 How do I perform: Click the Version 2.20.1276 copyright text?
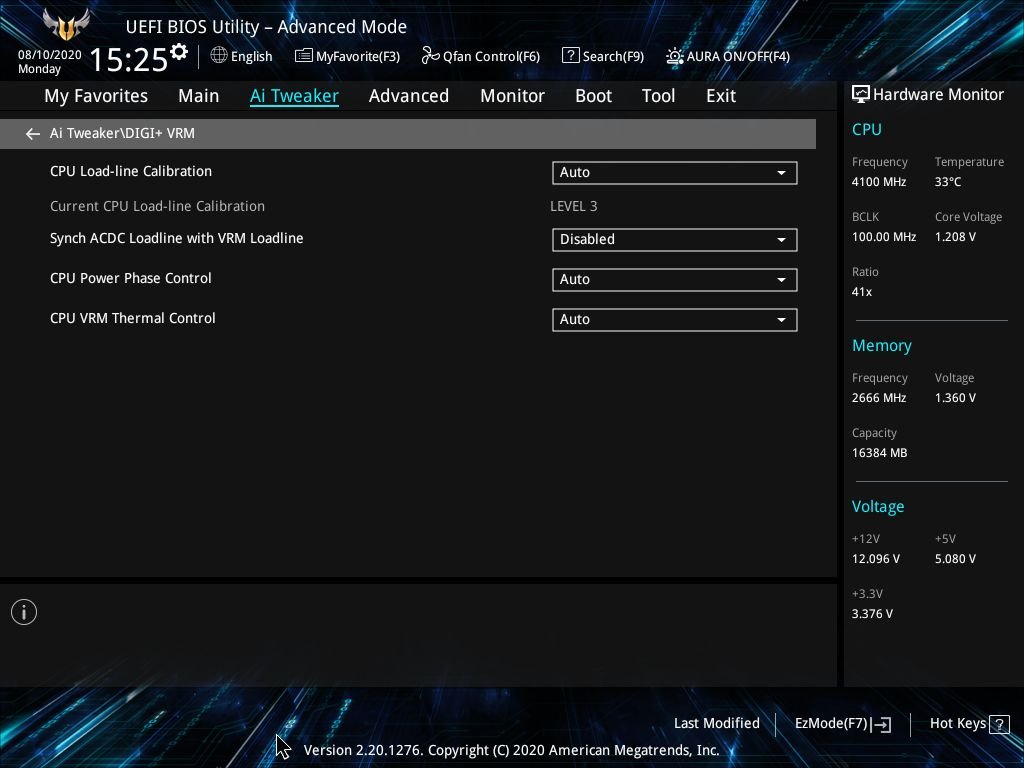click(511, 750)
